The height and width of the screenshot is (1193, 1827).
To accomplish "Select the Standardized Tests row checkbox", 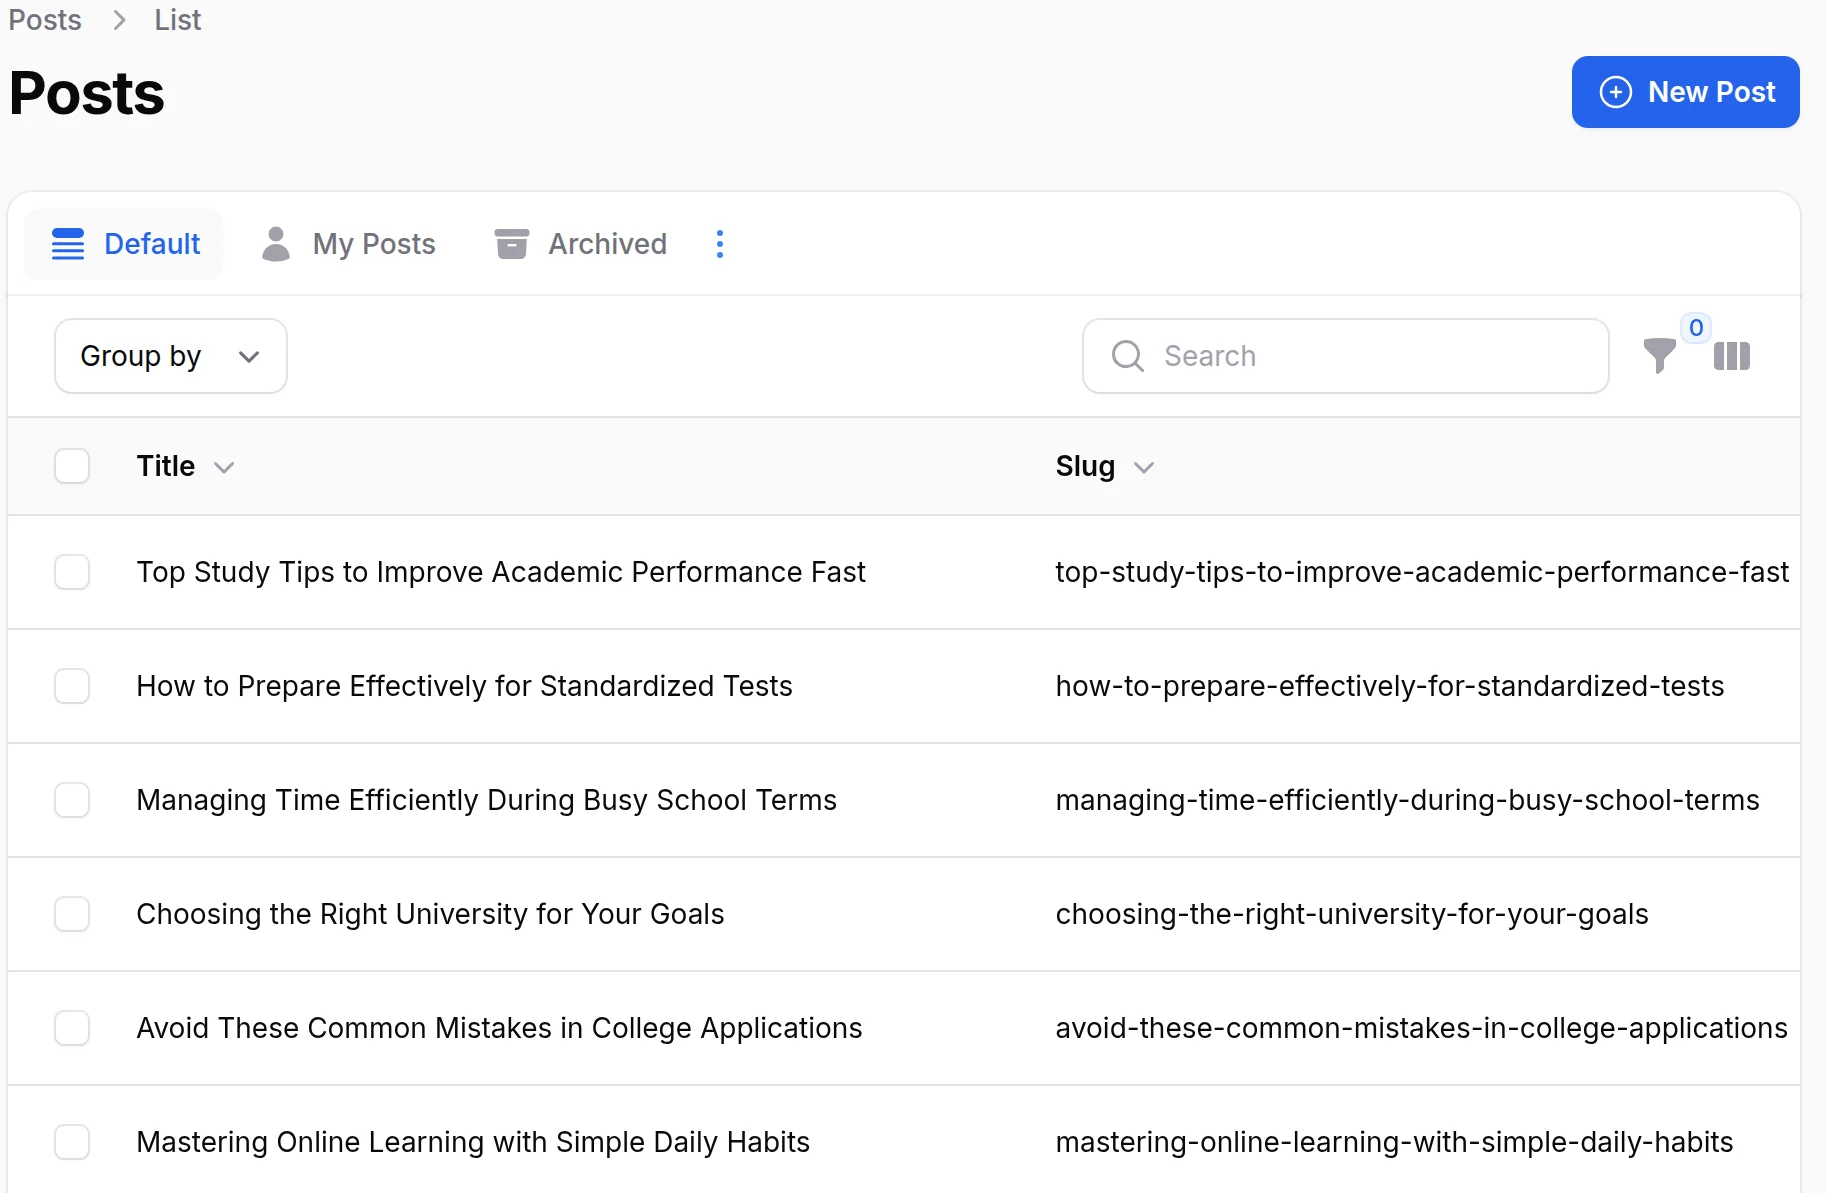I will click(72, 686).
